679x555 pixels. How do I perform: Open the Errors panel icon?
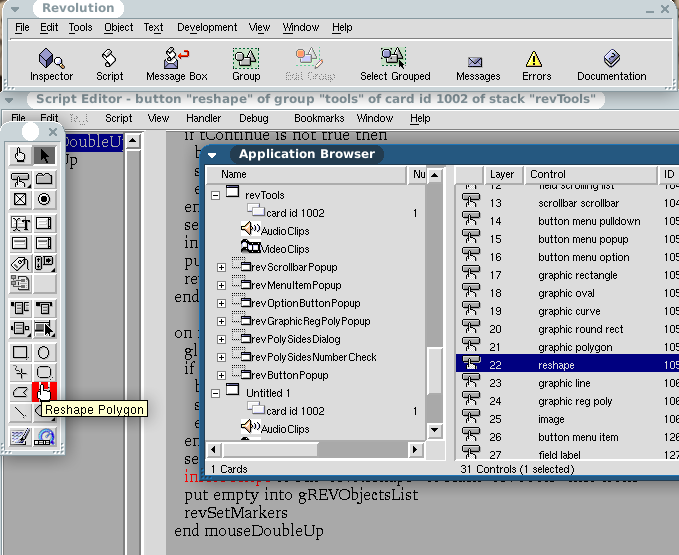[536, 64]
